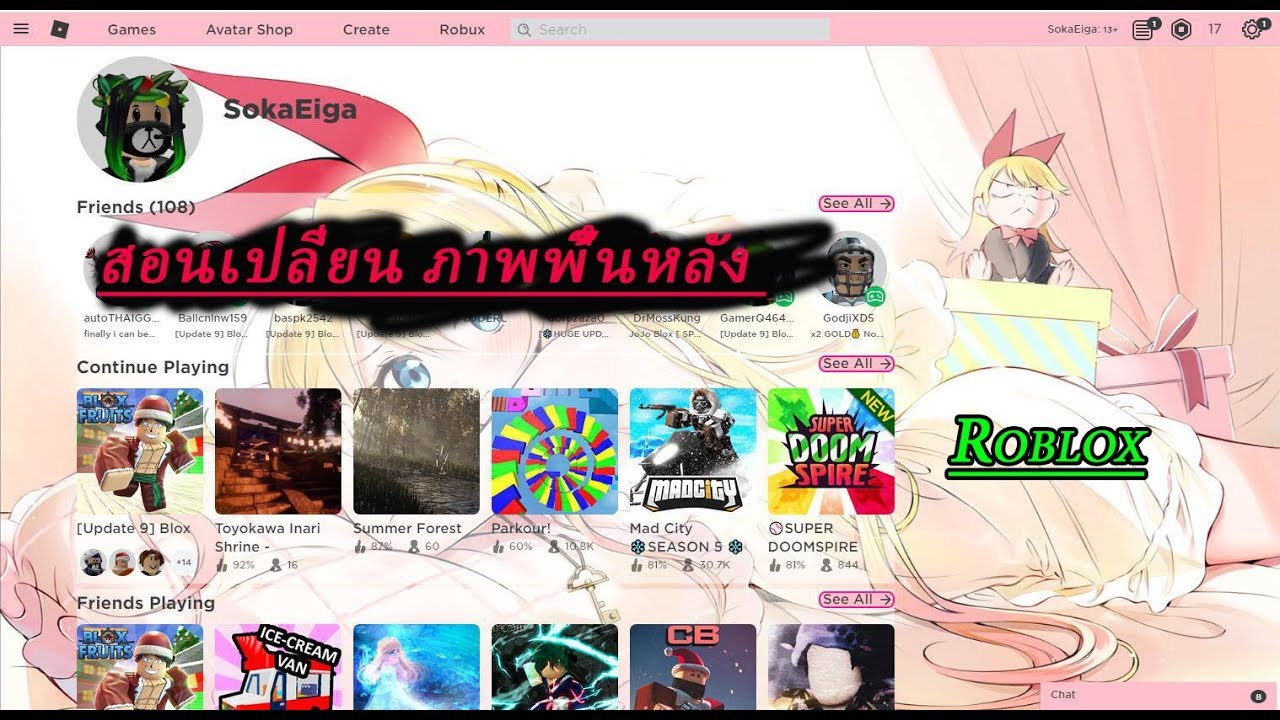1280x720 pixels.
Task: Click into the Search field
Action: click(x=670, y=29)
